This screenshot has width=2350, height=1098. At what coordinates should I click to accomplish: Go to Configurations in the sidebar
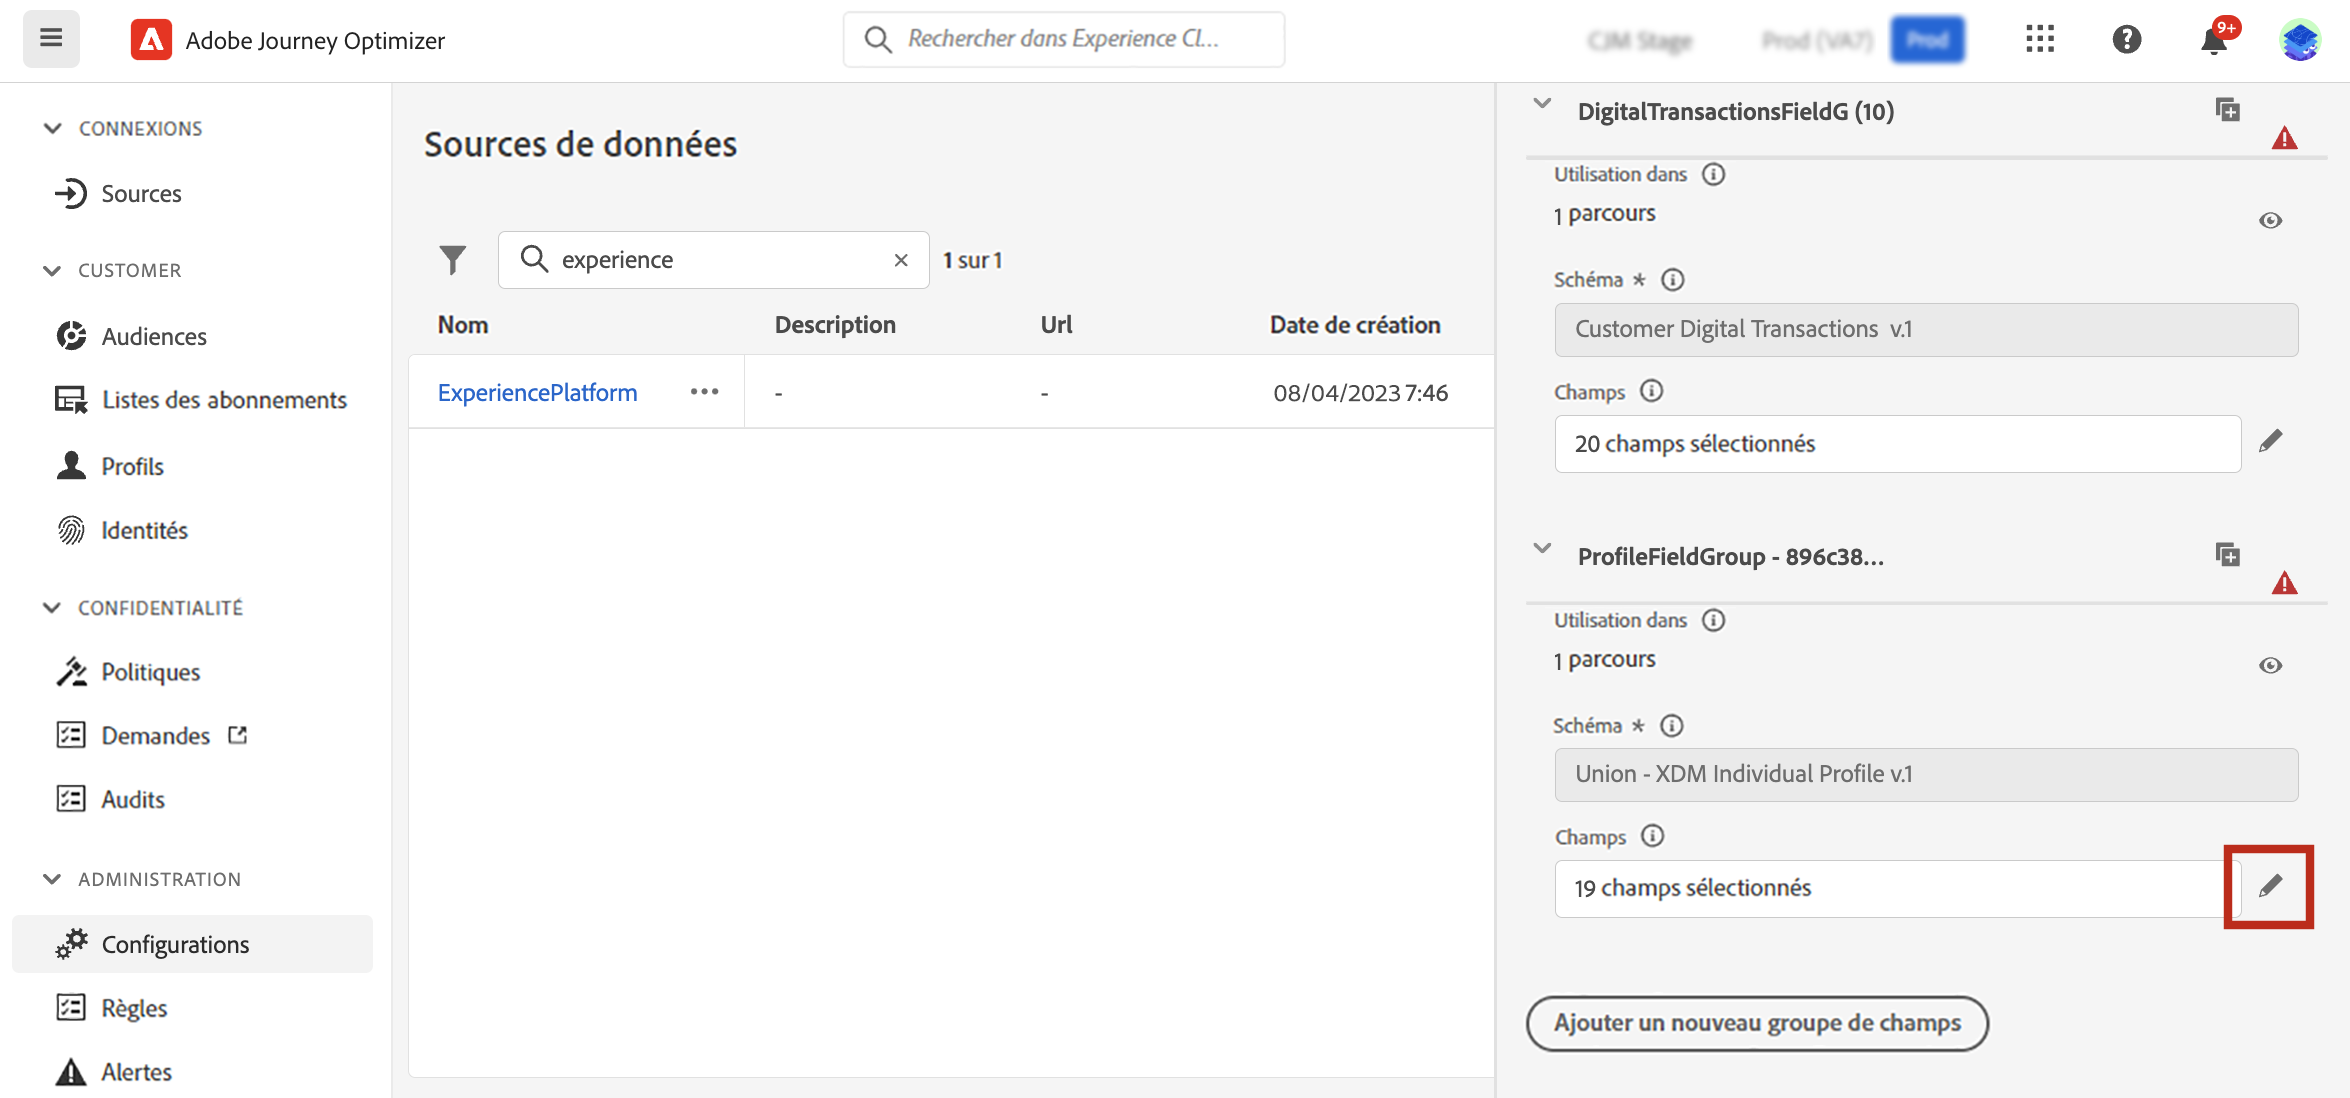[175, 944]
